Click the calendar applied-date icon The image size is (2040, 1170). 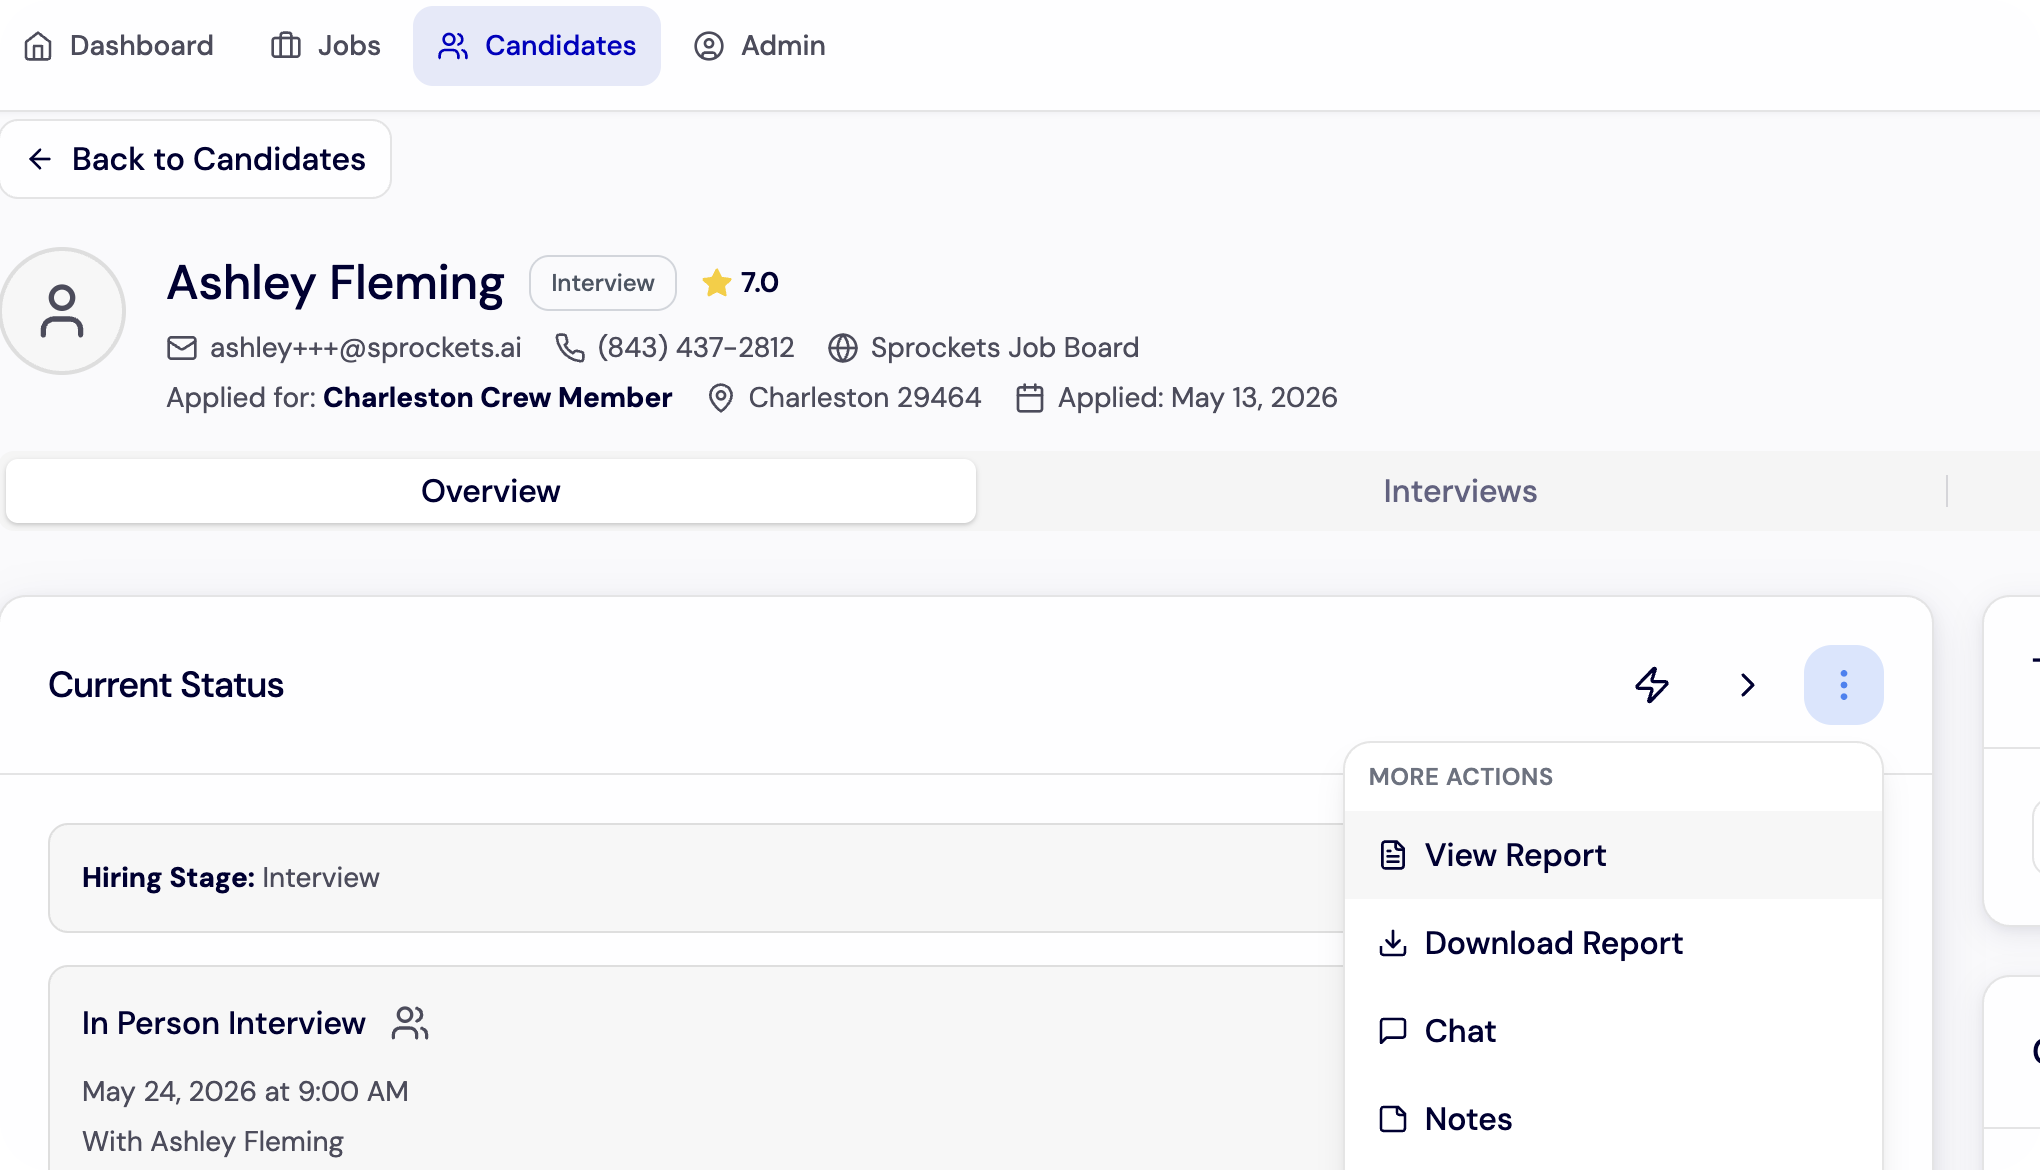(x=1029, y=398)
